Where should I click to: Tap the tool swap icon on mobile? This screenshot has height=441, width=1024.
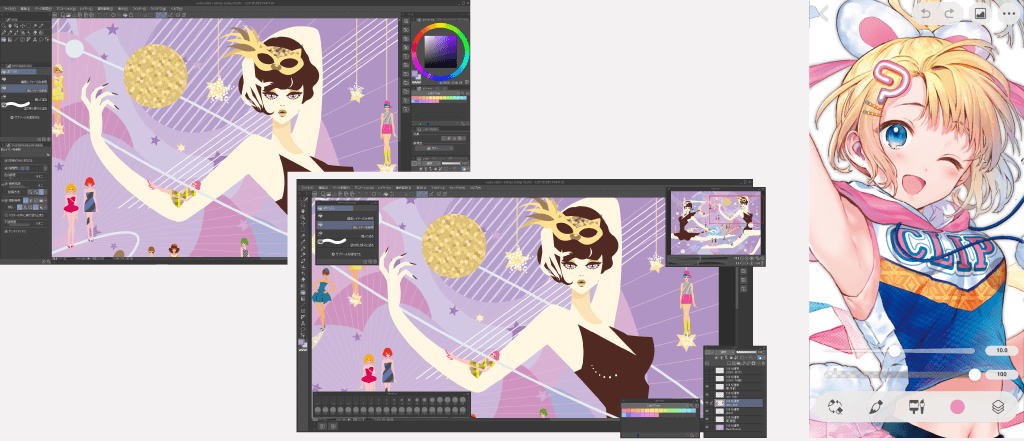point(836,407)
